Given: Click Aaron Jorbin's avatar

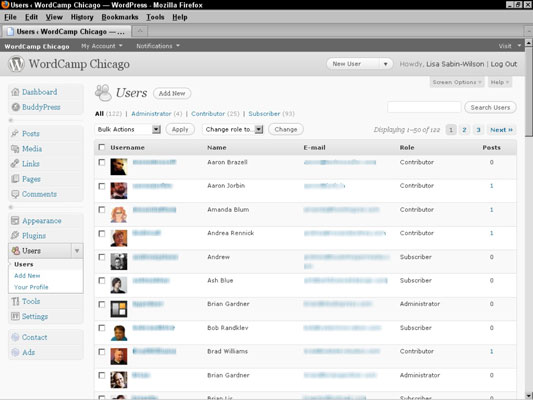Looking at the screenshot, I should tap(119, 191).
